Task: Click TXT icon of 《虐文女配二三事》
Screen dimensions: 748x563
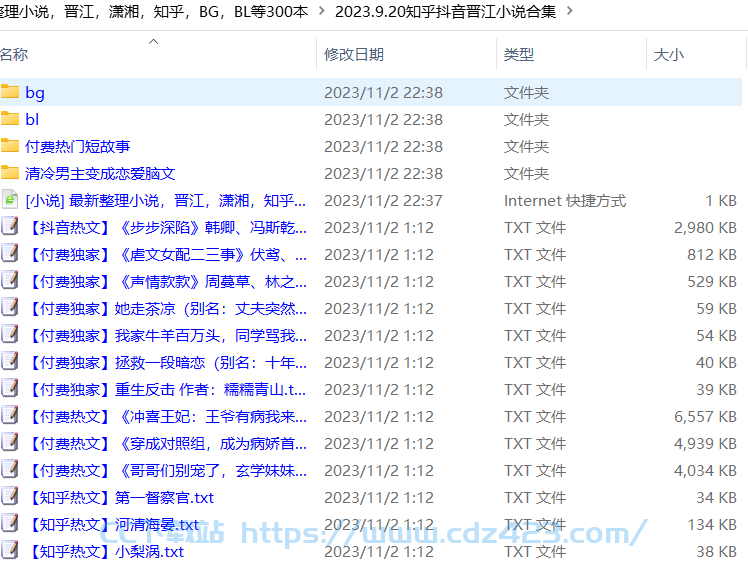Action: tap(10, 254)
